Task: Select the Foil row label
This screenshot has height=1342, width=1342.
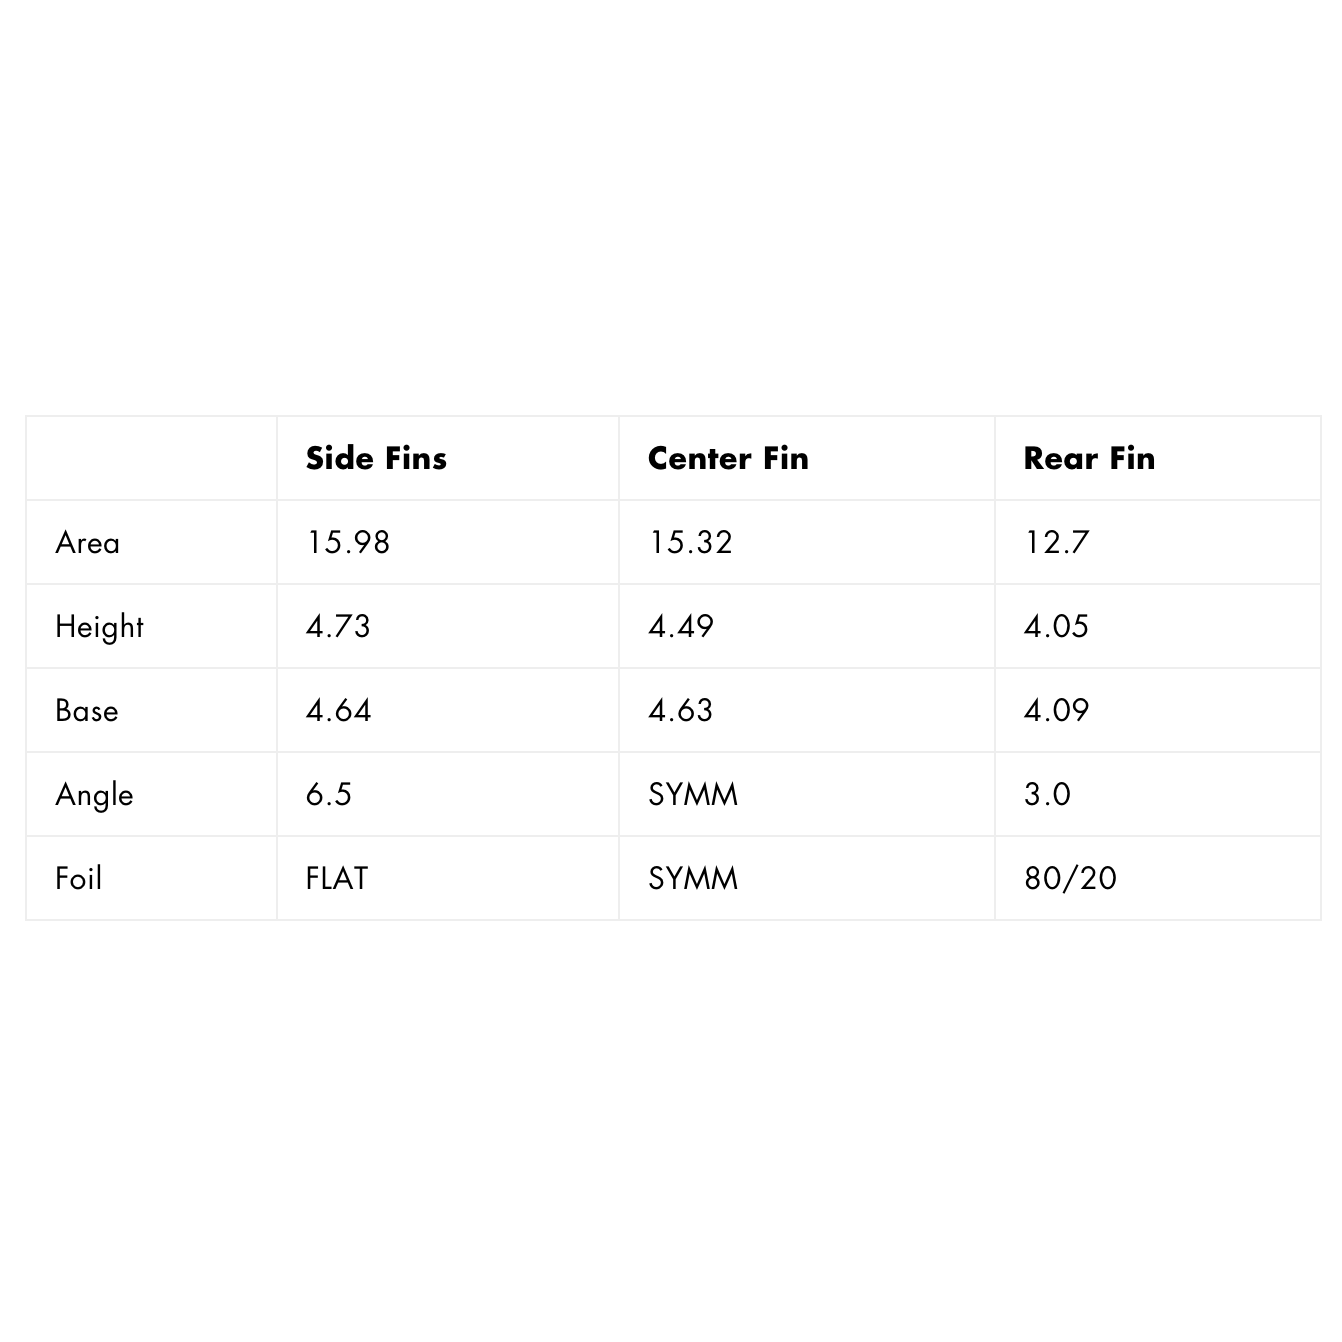Action: coord(79,879)
